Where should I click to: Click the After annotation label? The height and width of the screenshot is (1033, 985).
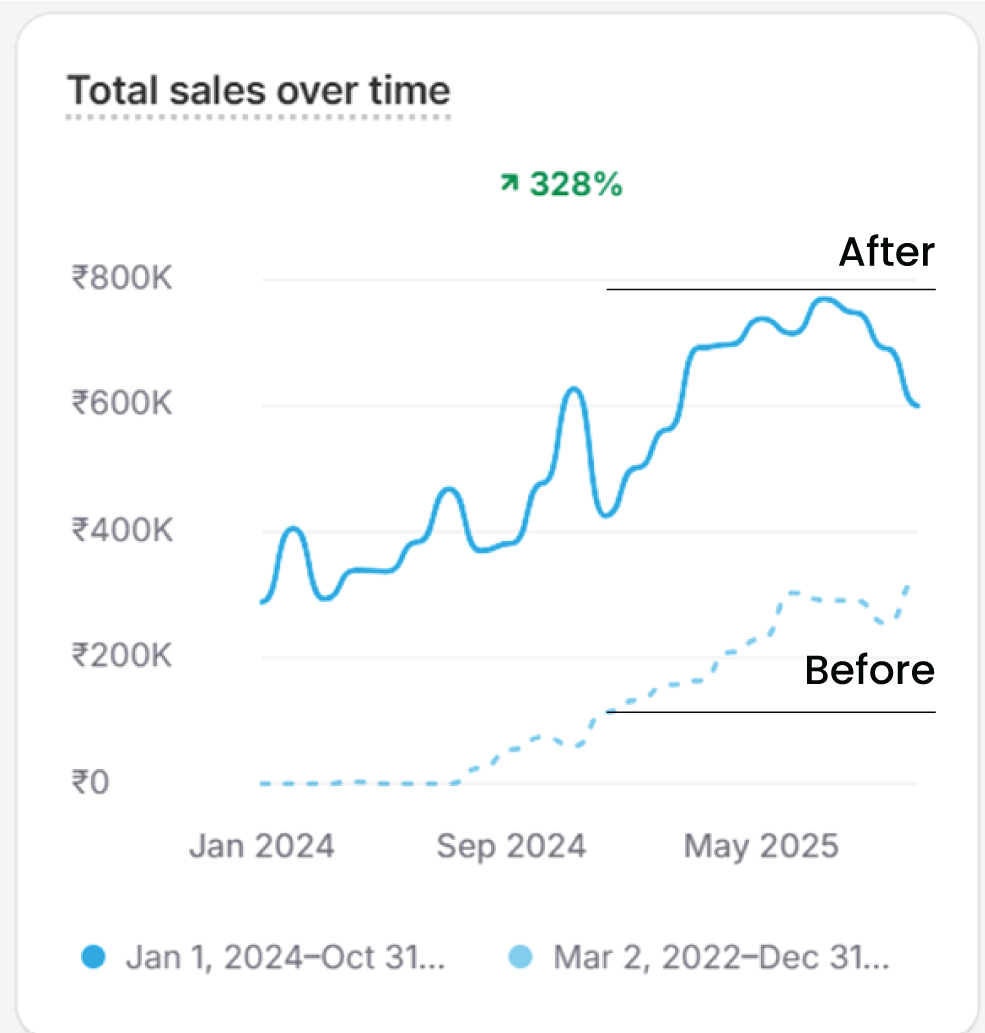coord(886,252)
